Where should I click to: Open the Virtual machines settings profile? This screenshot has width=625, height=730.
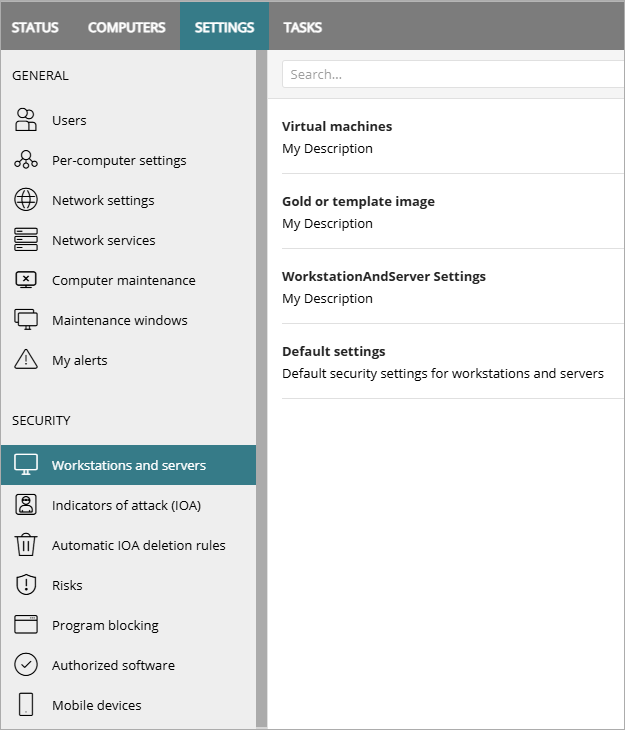pyautogui.click(x=337, y=126)
